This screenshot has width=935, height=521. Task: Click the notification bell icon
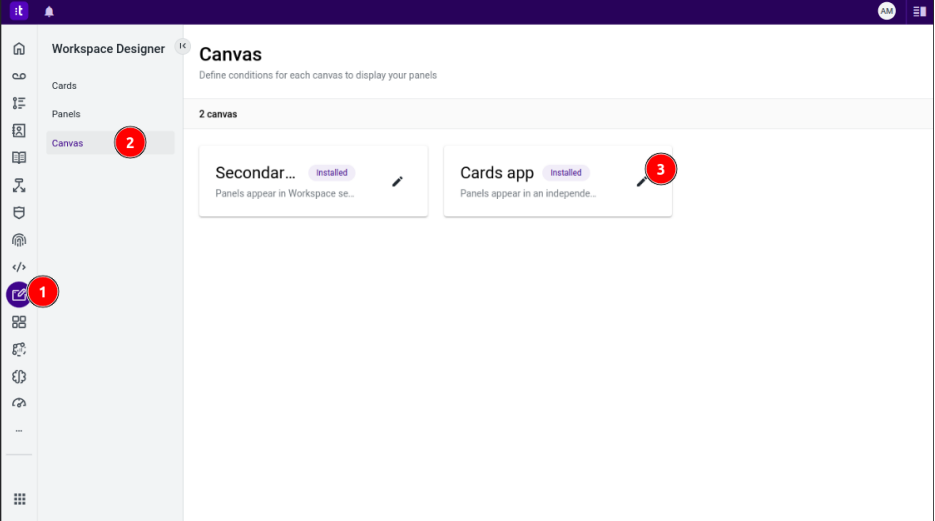pyautogui.click(x=49, y=11)
